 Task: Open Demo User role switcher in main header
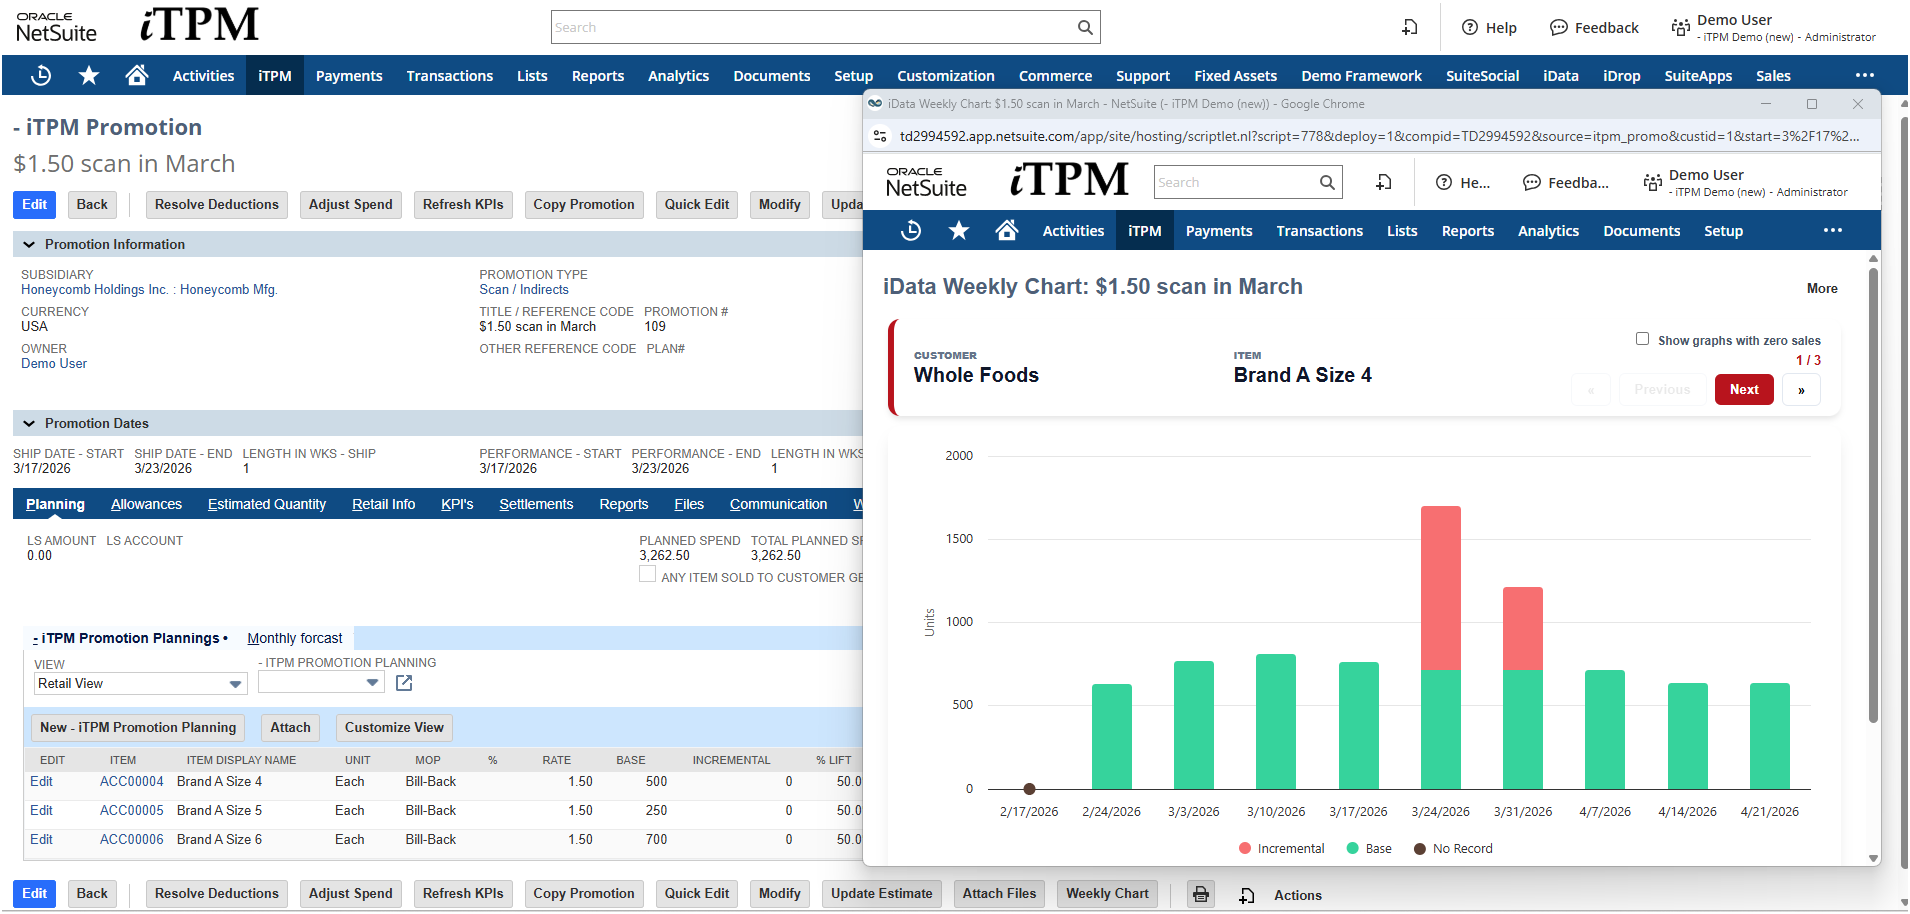pyautogui.click(x=1773, y=27)
